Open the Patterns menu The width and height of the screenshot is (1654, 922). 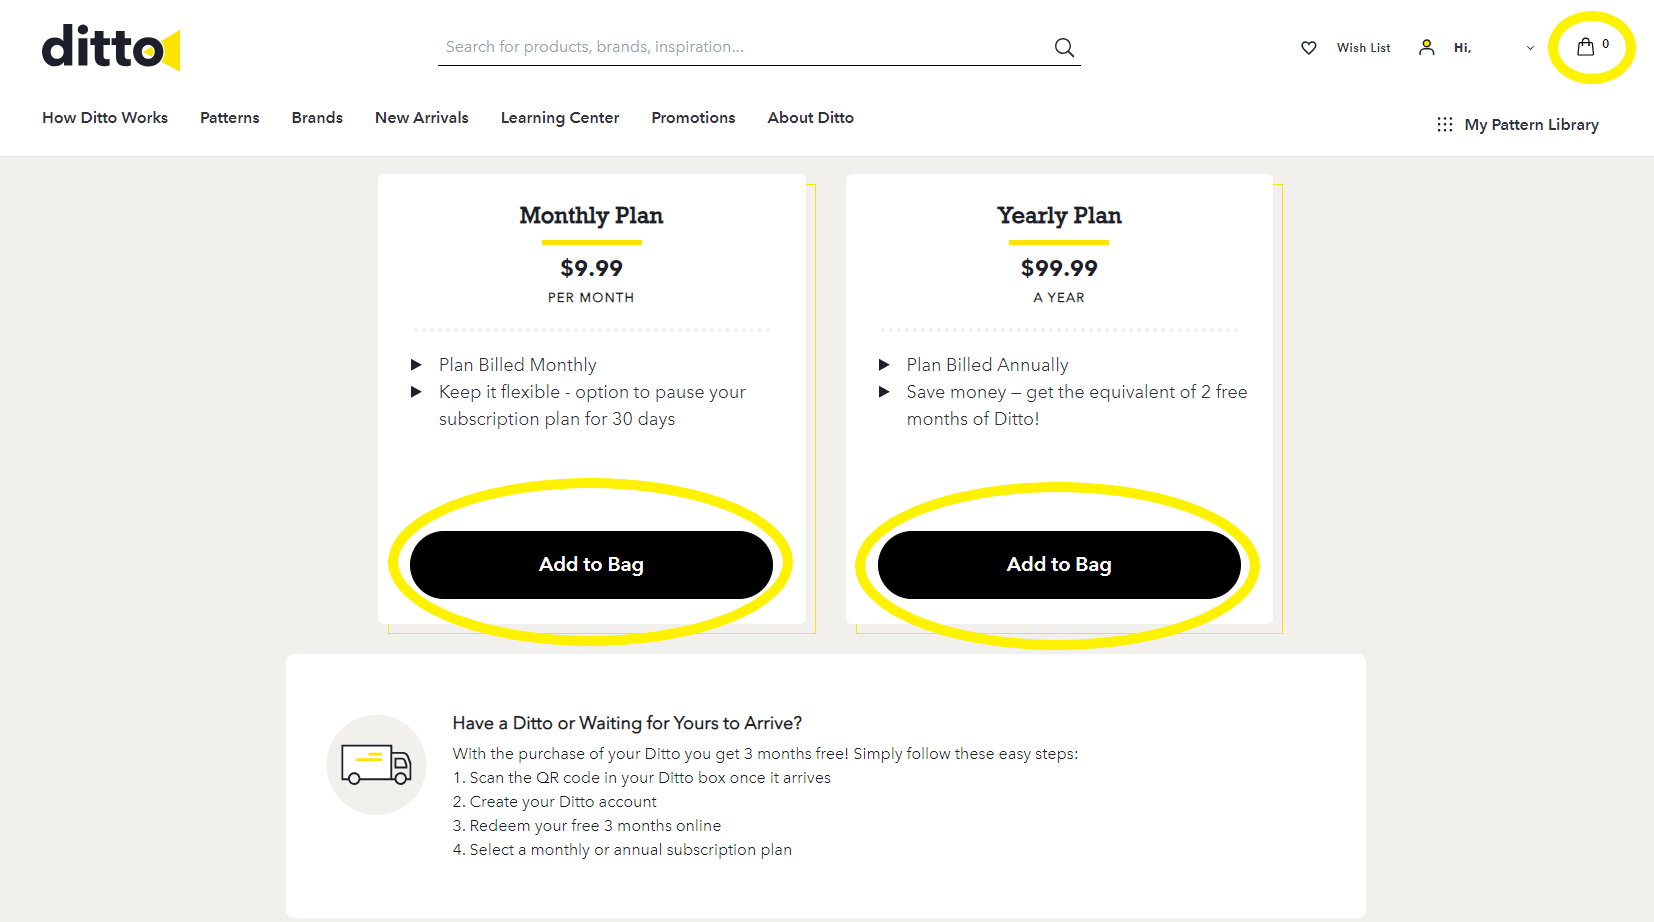(229, 118)
